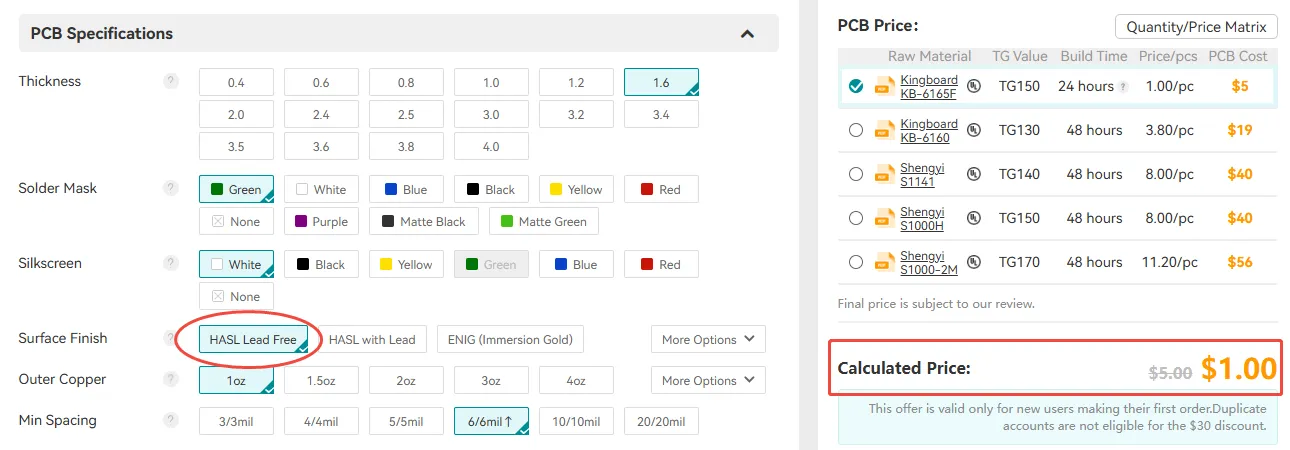Viewport: 1290px width, 450px height.
Task: Open the Quantity/Price Matrix
Action: click(x=1196, y=27)
